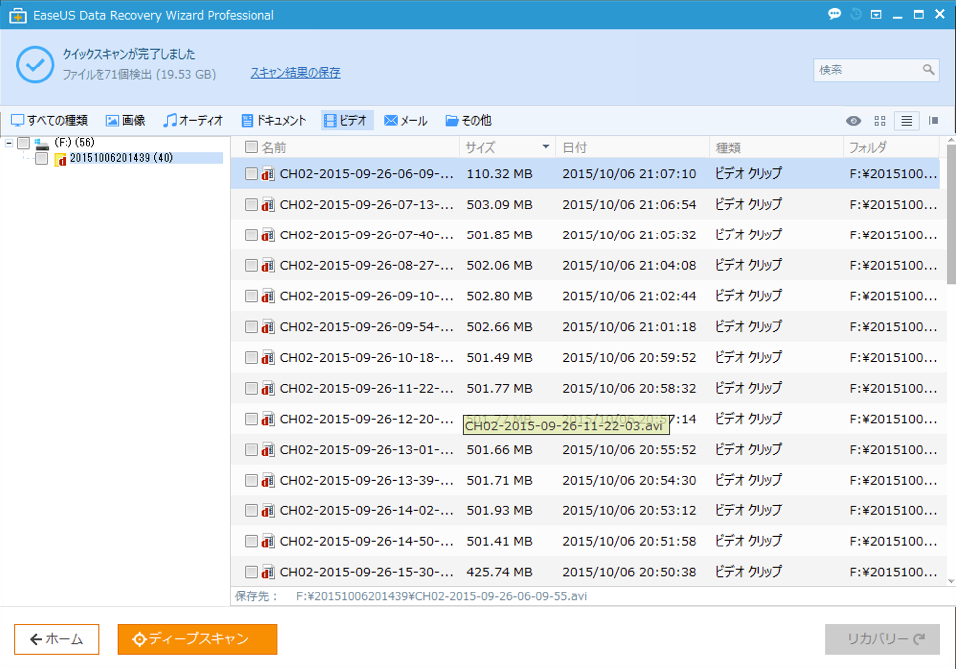
Task: Click video file icon for CH02-2015-09-26-13-01
Action: (x=268, y=449)
